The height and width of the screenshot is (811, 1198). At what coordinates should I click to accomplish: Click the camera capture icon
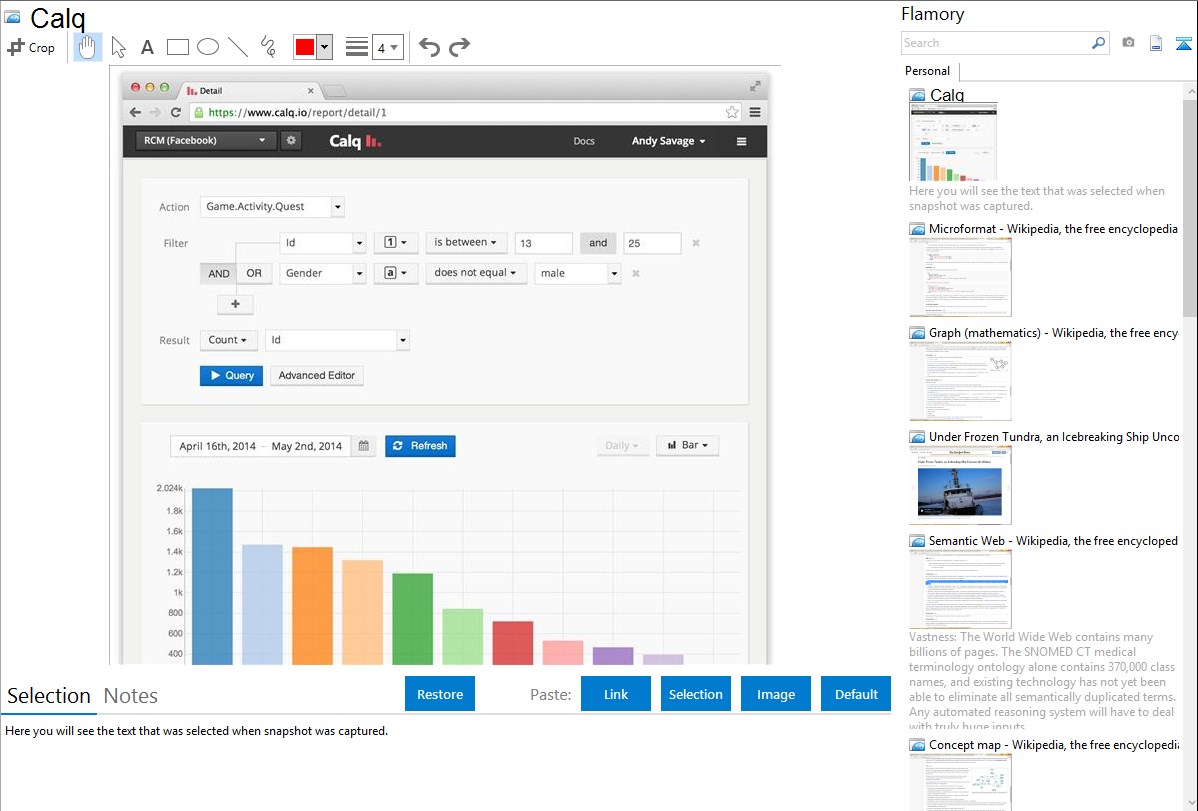click(x=1128, y=43)
